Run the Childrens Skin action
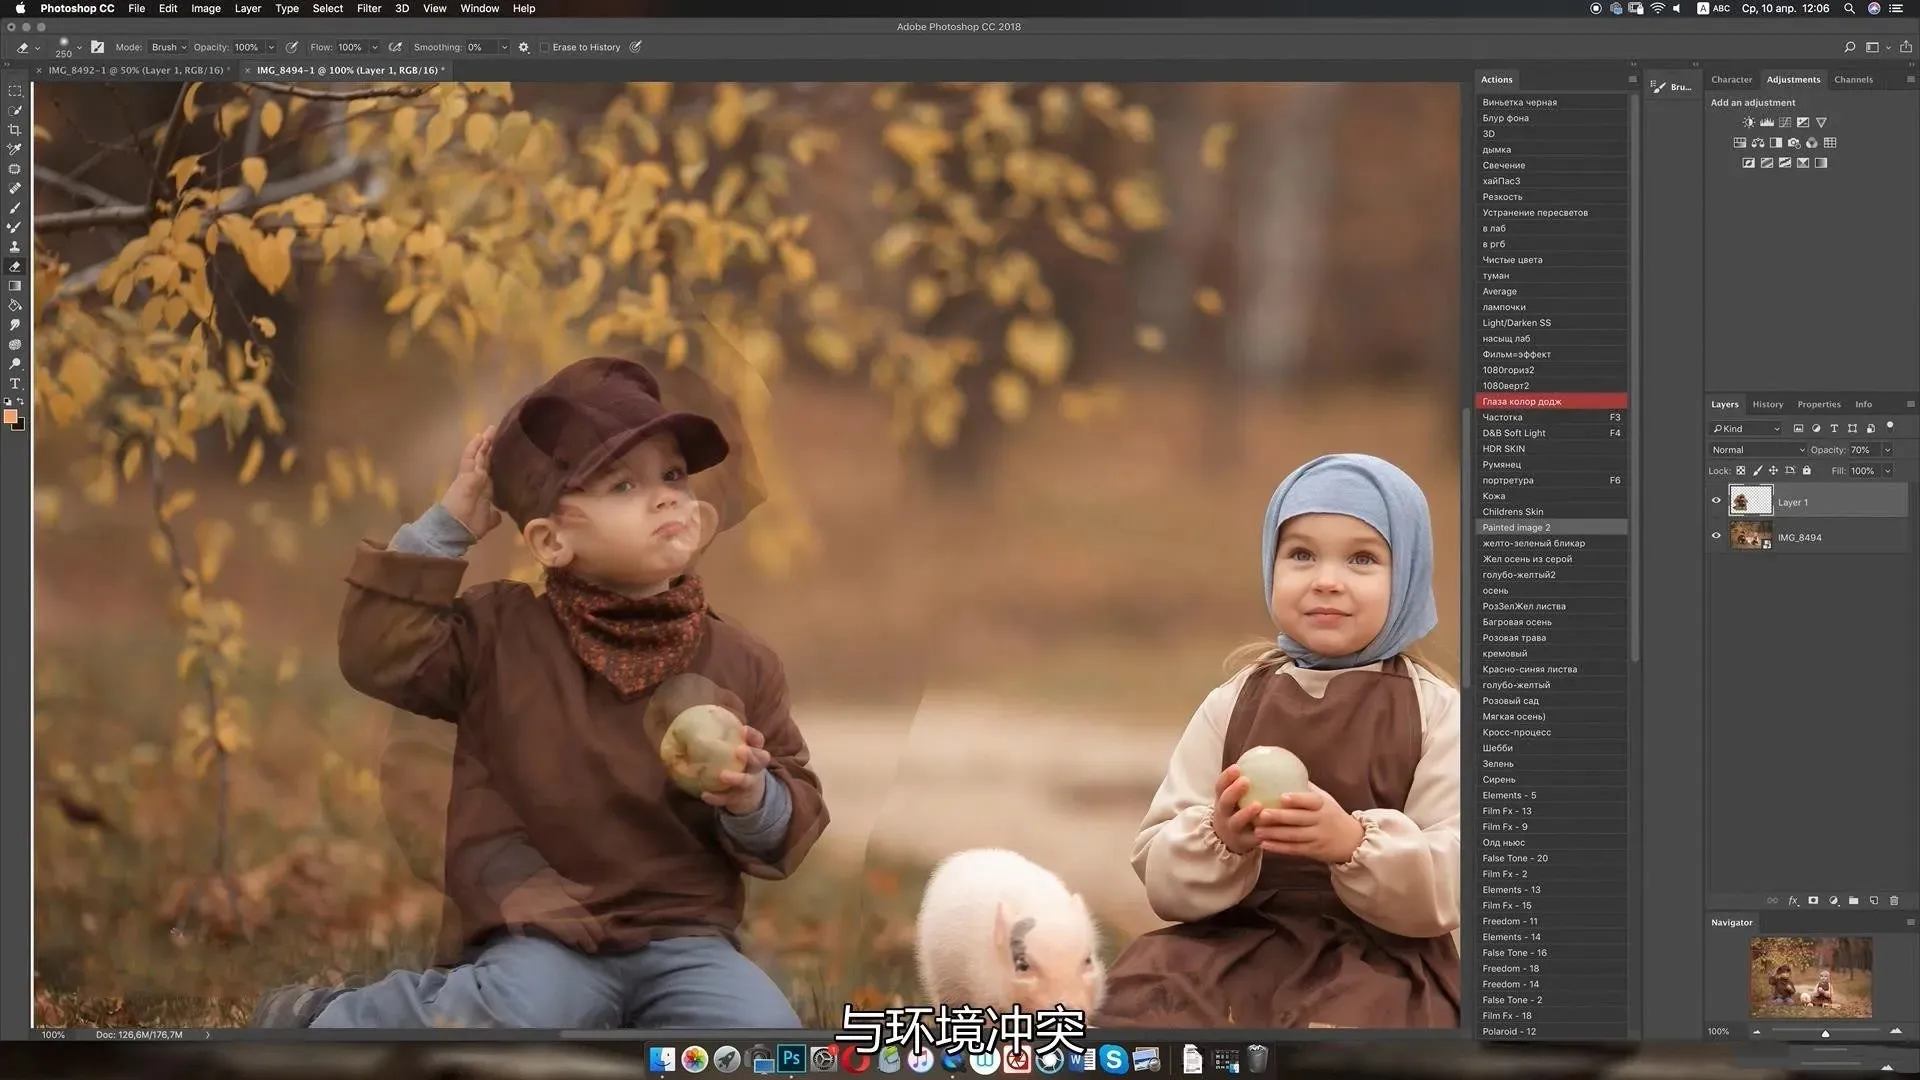The height and width of the screenshot is (1080, 1920). tap(1512, 512)
